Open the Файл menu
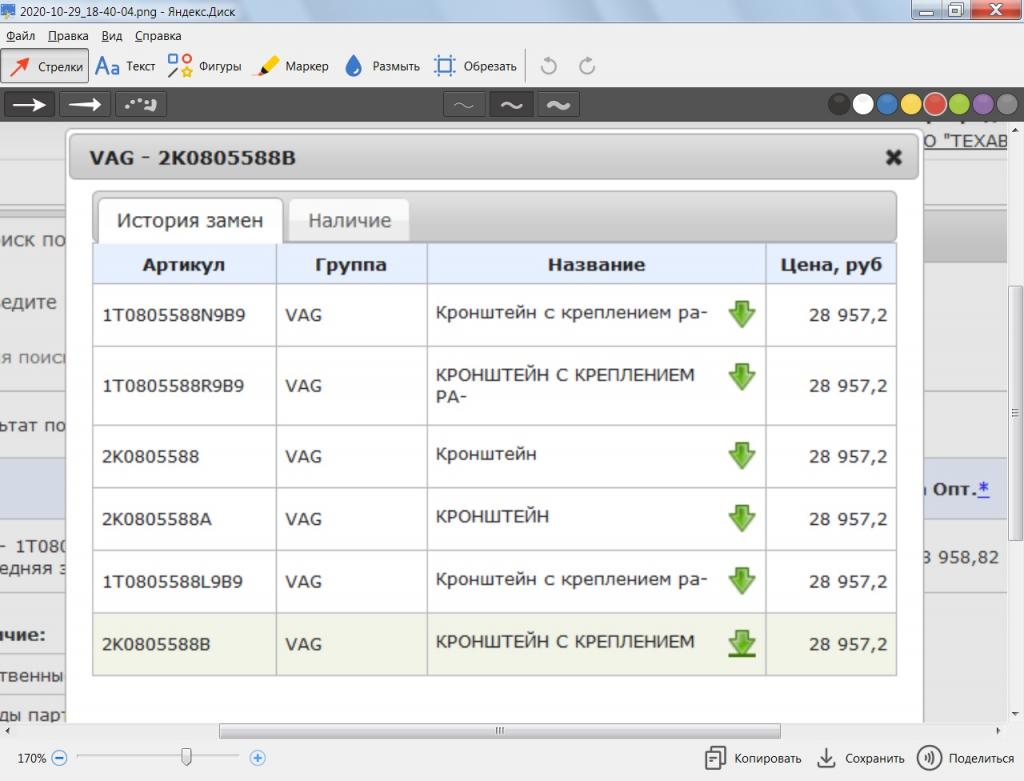 [x=20, y=36]
